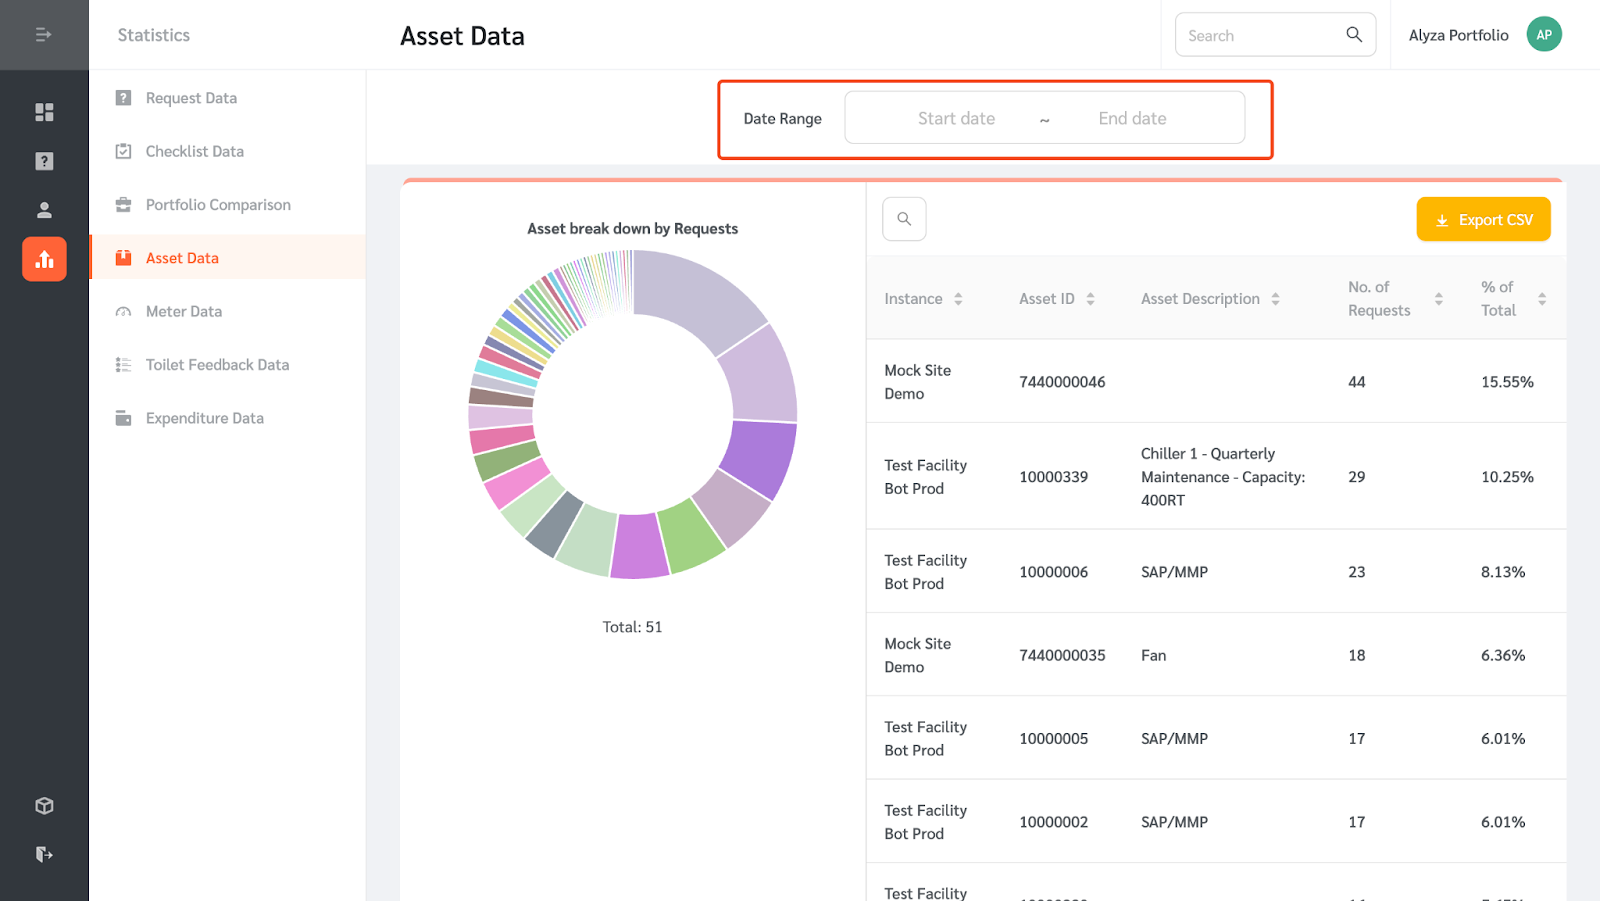1600x901 pixels.
Task: Click asset ID 10000005 cell
Action: click(1053, 739)
